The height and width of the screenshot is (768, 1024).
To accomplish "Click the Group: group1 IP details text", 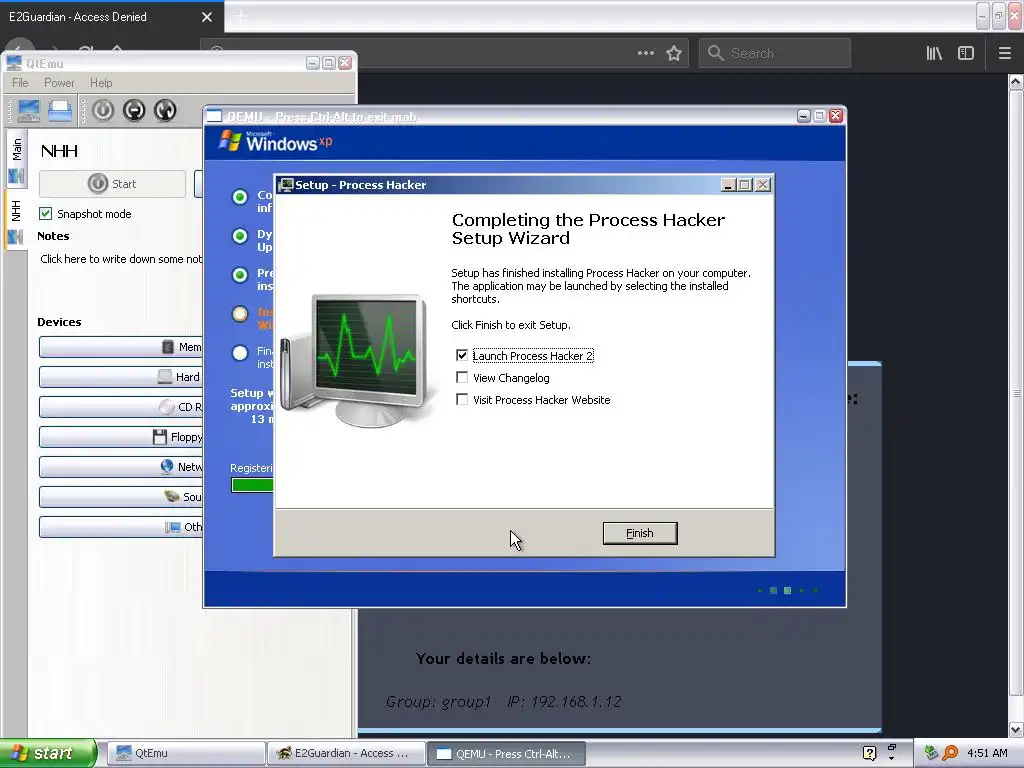I will (504, 701).
